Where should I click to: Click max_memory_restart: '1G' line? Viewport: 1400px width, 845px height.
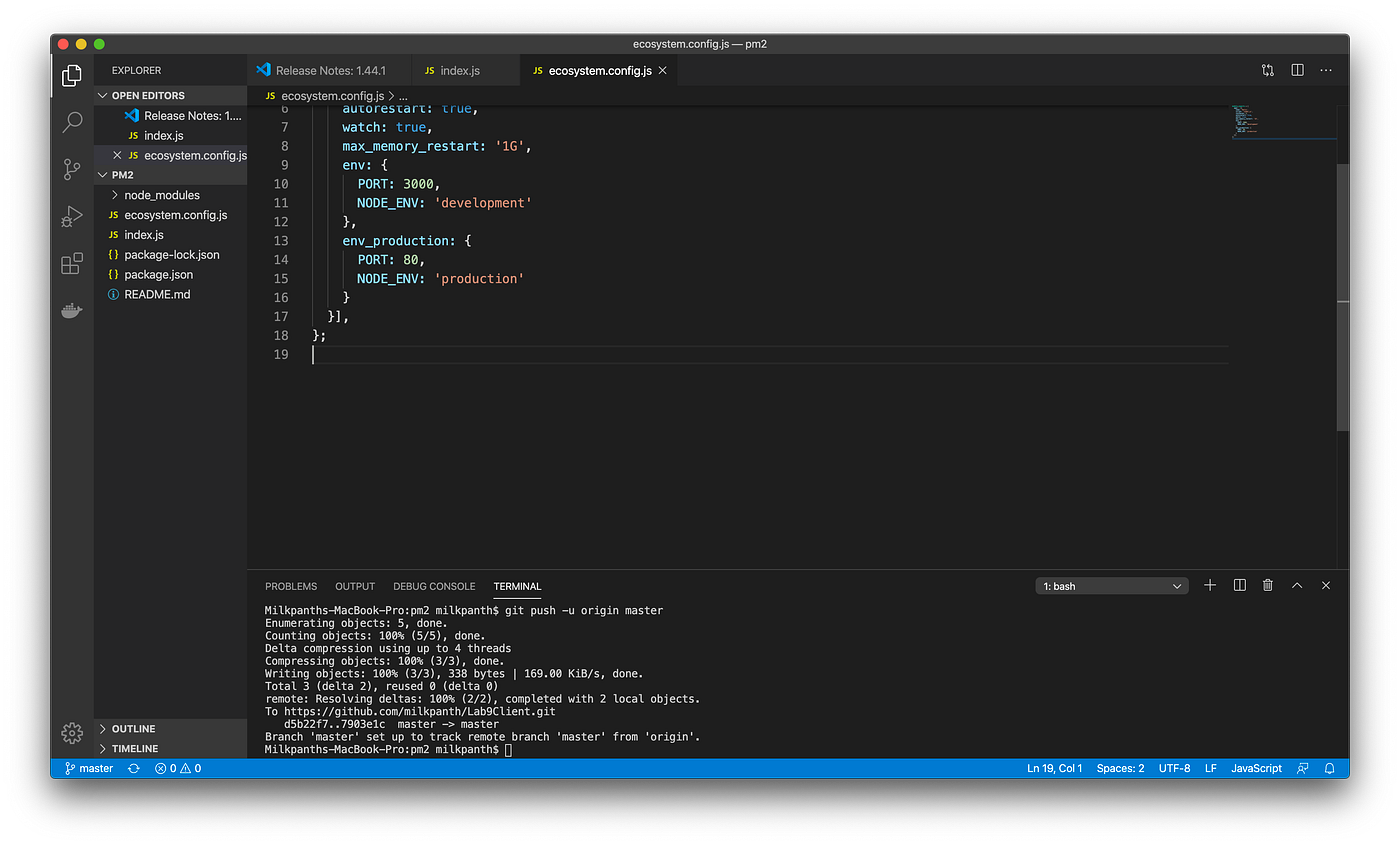(x=437, y=146)
